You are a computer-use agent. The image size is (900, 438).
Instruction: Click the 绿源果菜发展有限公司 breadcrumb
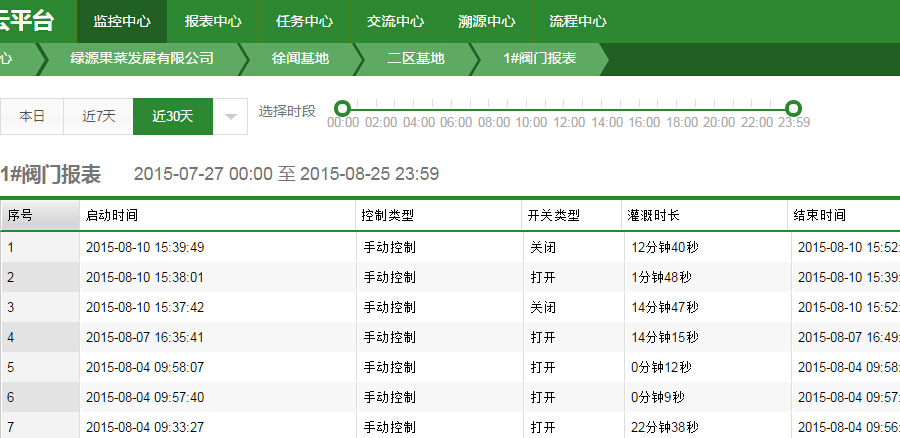[142, 59]
